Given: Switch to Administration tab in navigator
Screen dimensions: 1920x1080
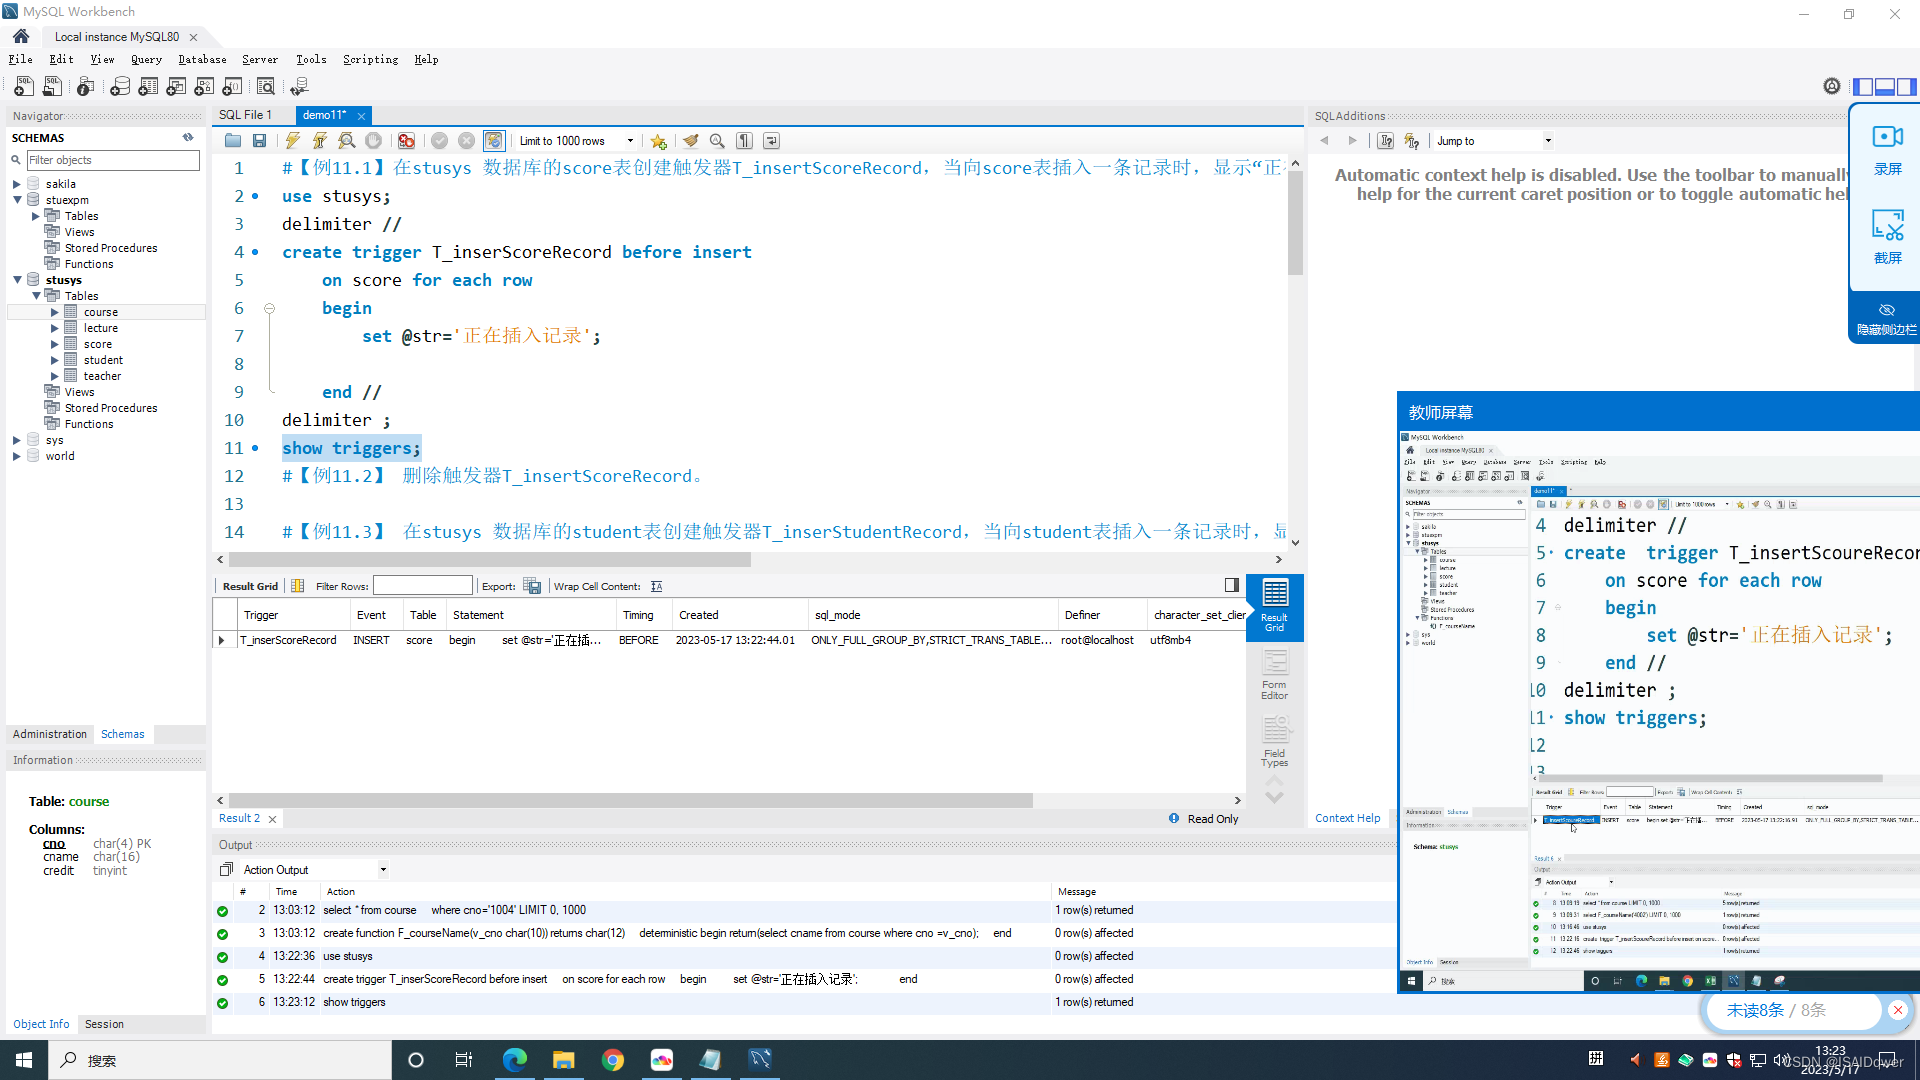Looking at the screenshot, I should [x=50, y=734].
